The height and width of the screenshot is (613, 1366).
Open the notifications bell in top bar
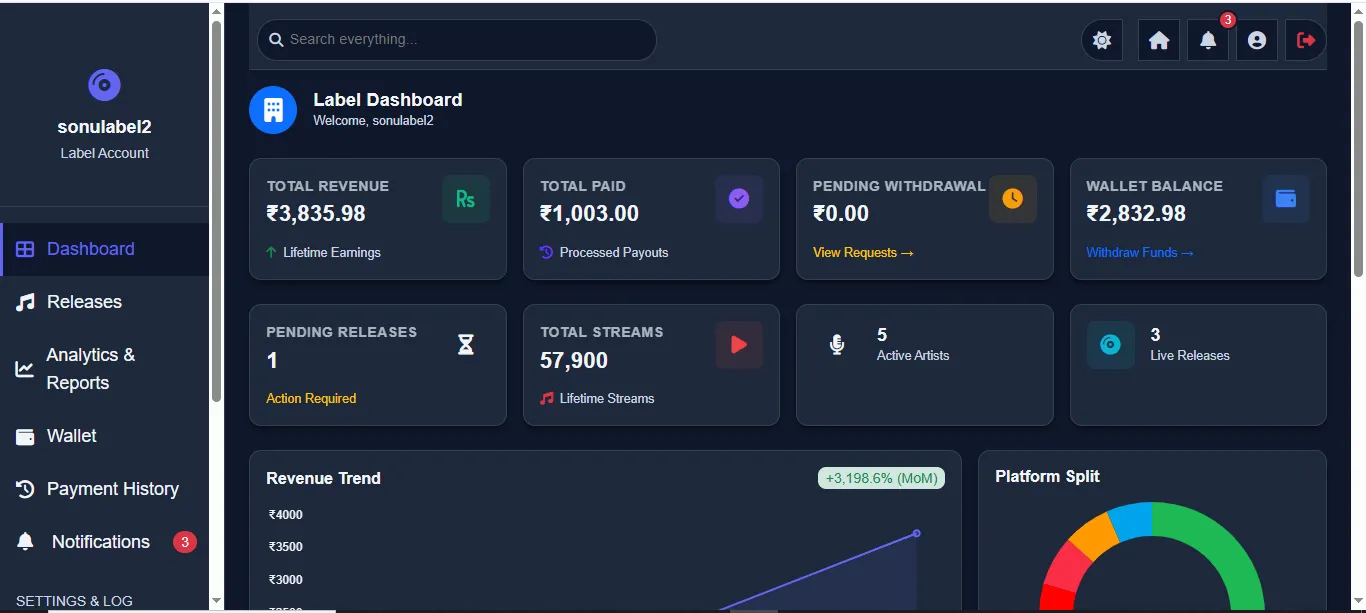point(1208,40)
